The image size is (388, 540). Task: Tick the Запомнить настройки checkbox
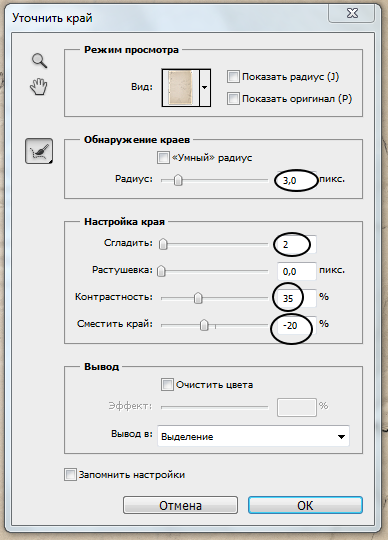coord(70,475)
